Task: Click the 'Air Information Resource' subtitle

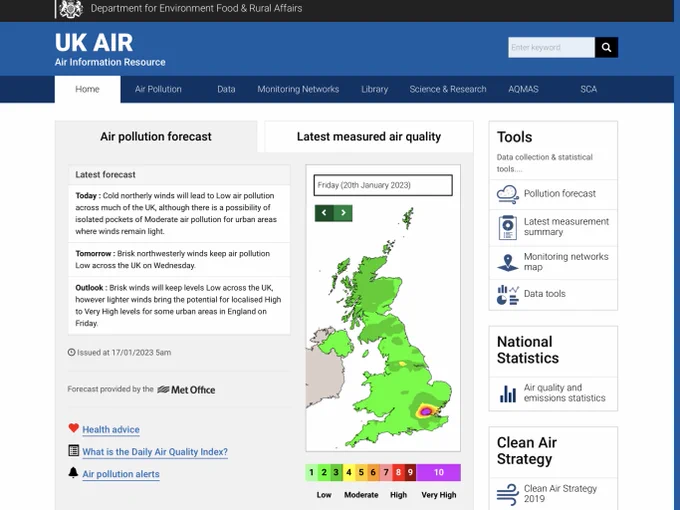Action: pyautogui.click(x=110, y=62)
